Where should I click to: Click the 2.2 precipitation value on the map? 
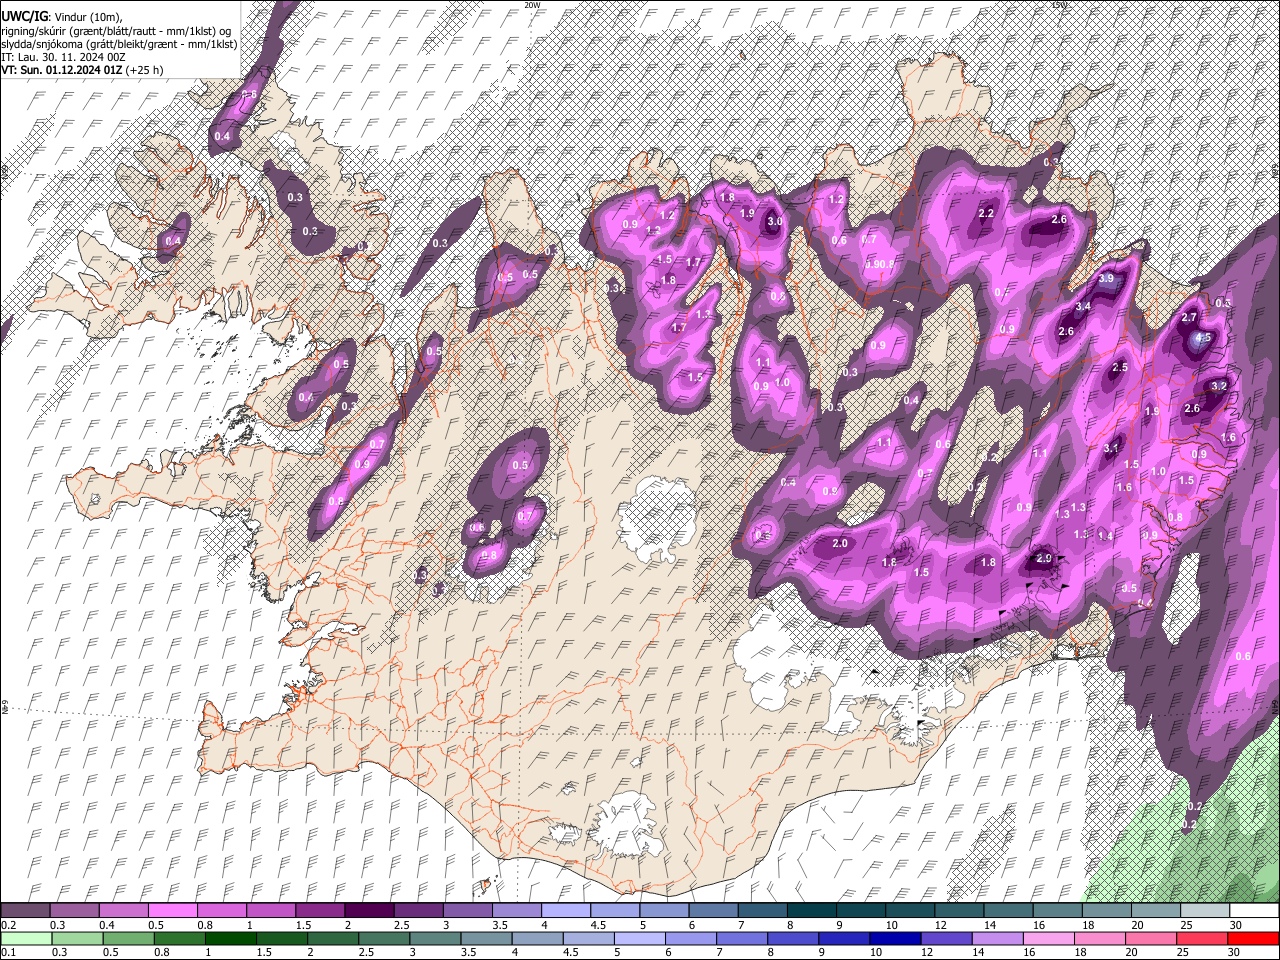pyautogui.click(x=986, y=213)
